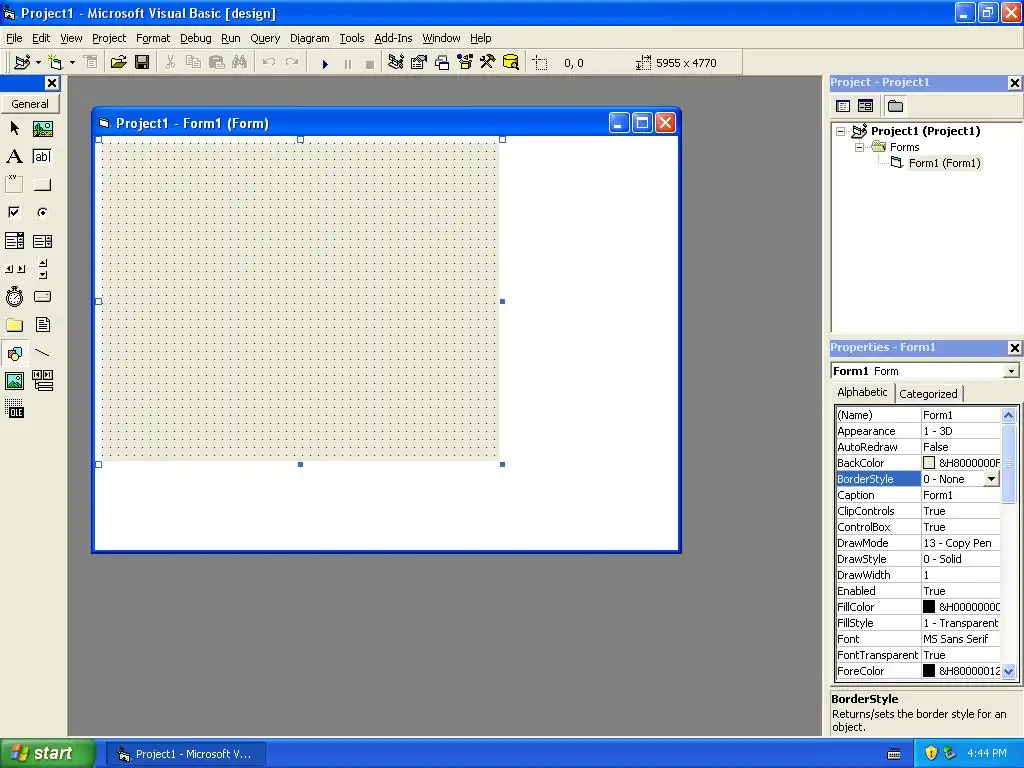Select the FileListBox control tool
1024x768 pixels.
click(x=42, y=325)
